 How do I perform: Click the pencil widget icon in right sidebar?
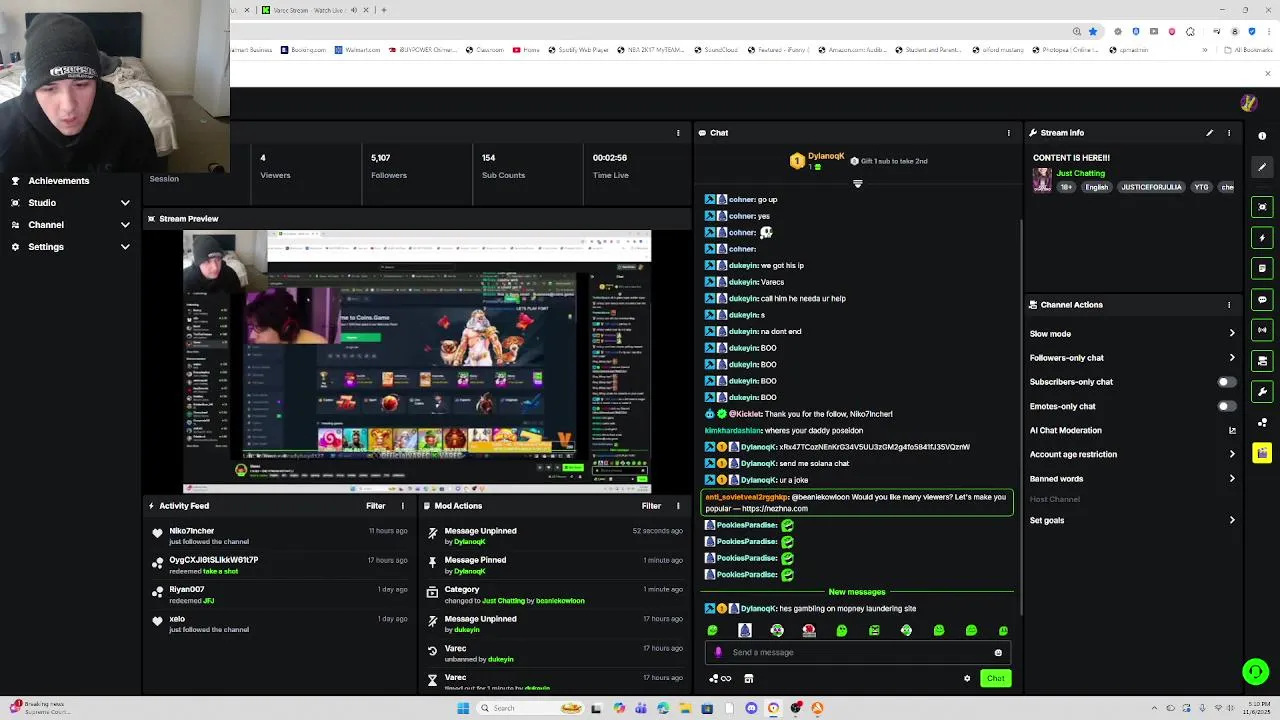(1262, 167)
